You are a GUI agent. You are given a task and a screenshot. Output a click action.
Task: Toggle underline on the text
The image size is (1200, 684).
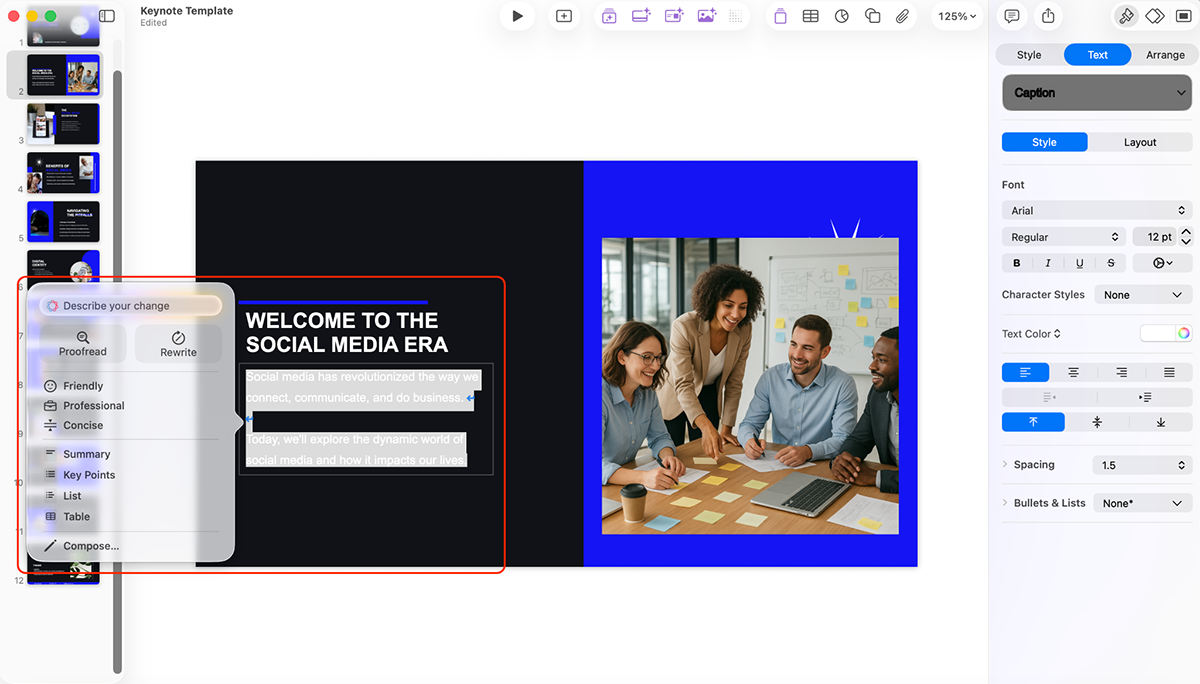[1079, 262]
